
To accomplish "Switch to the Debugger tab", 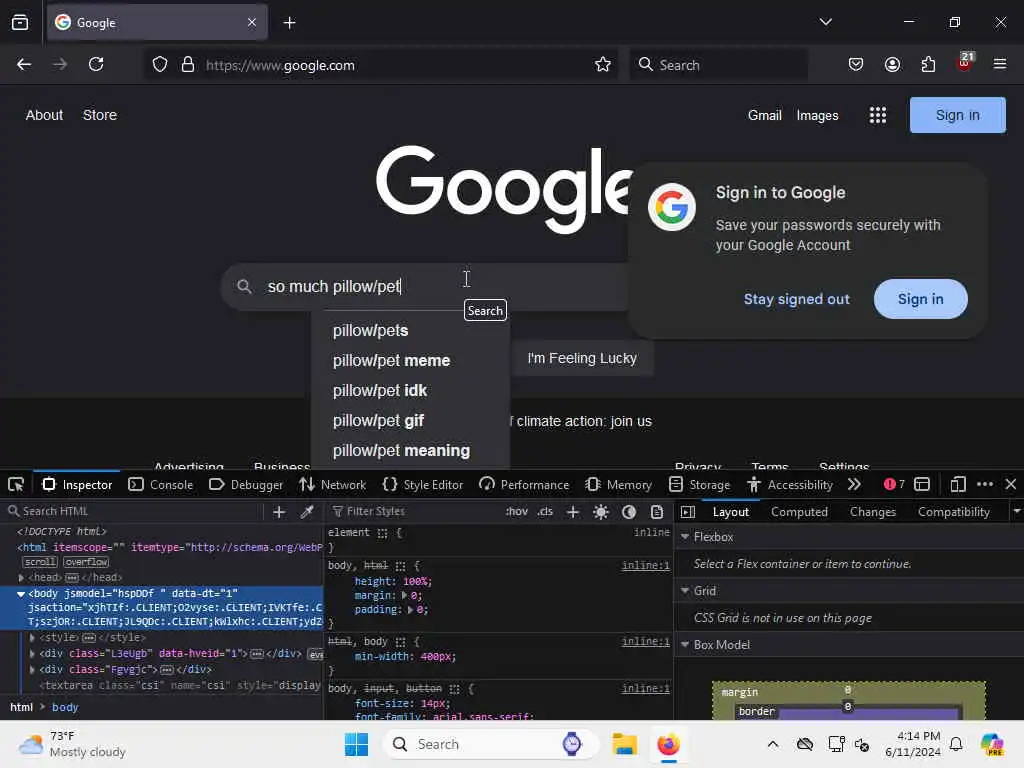I will coord(246,485).
